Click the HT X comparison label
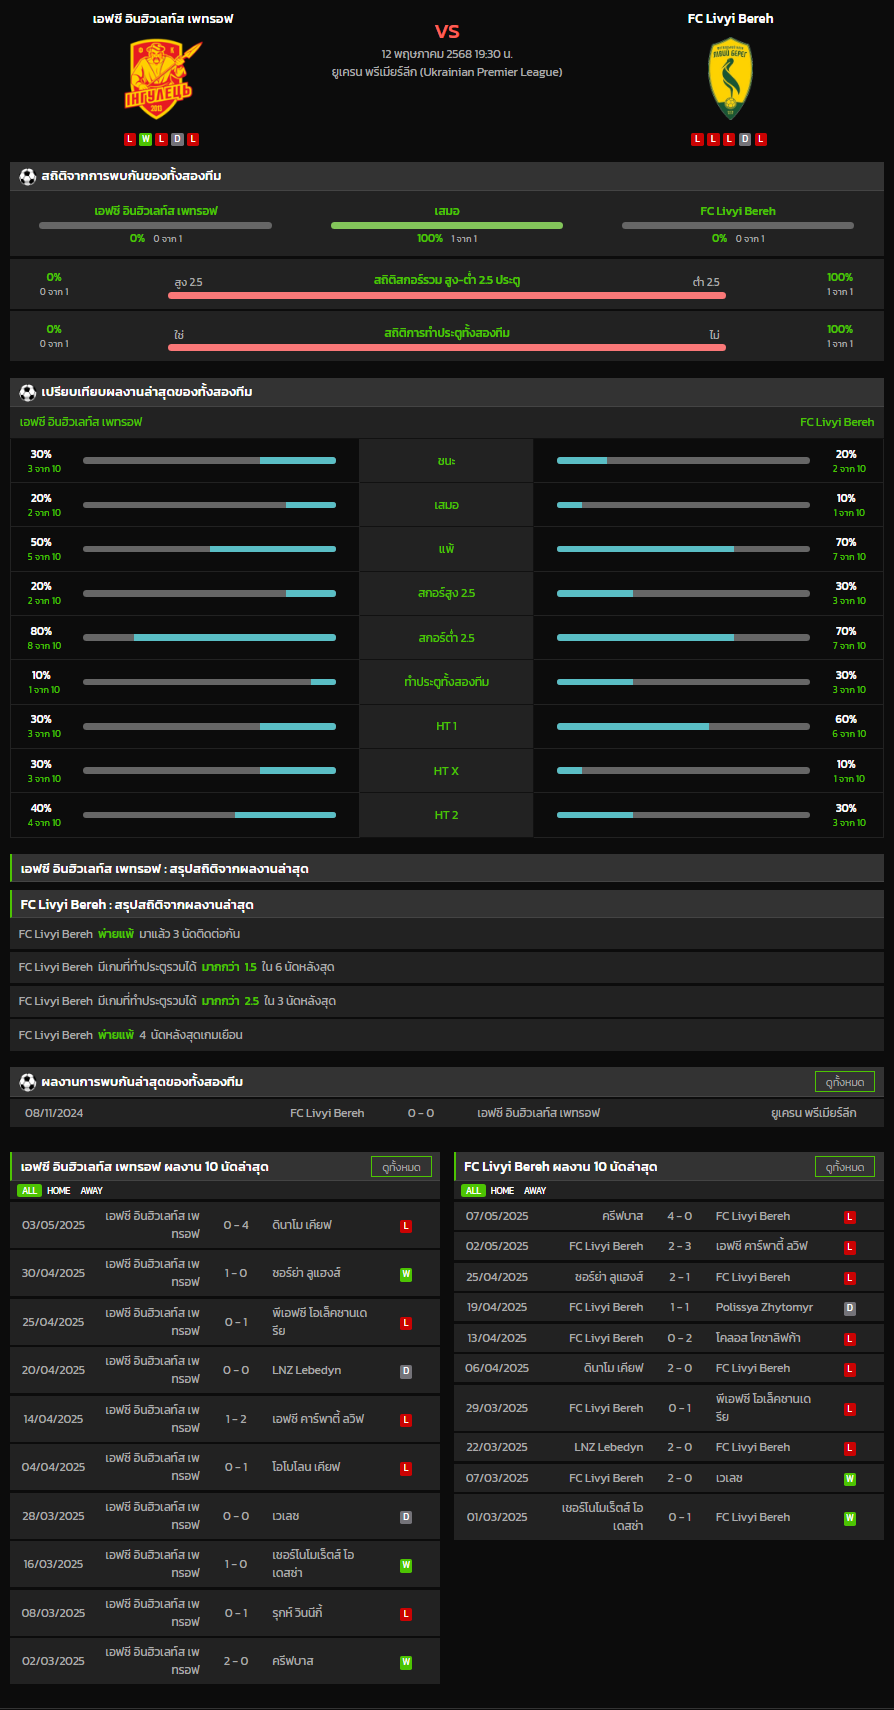Image resolution: width=894 pixels, height=1710 pixels. (x=447, y=771)
